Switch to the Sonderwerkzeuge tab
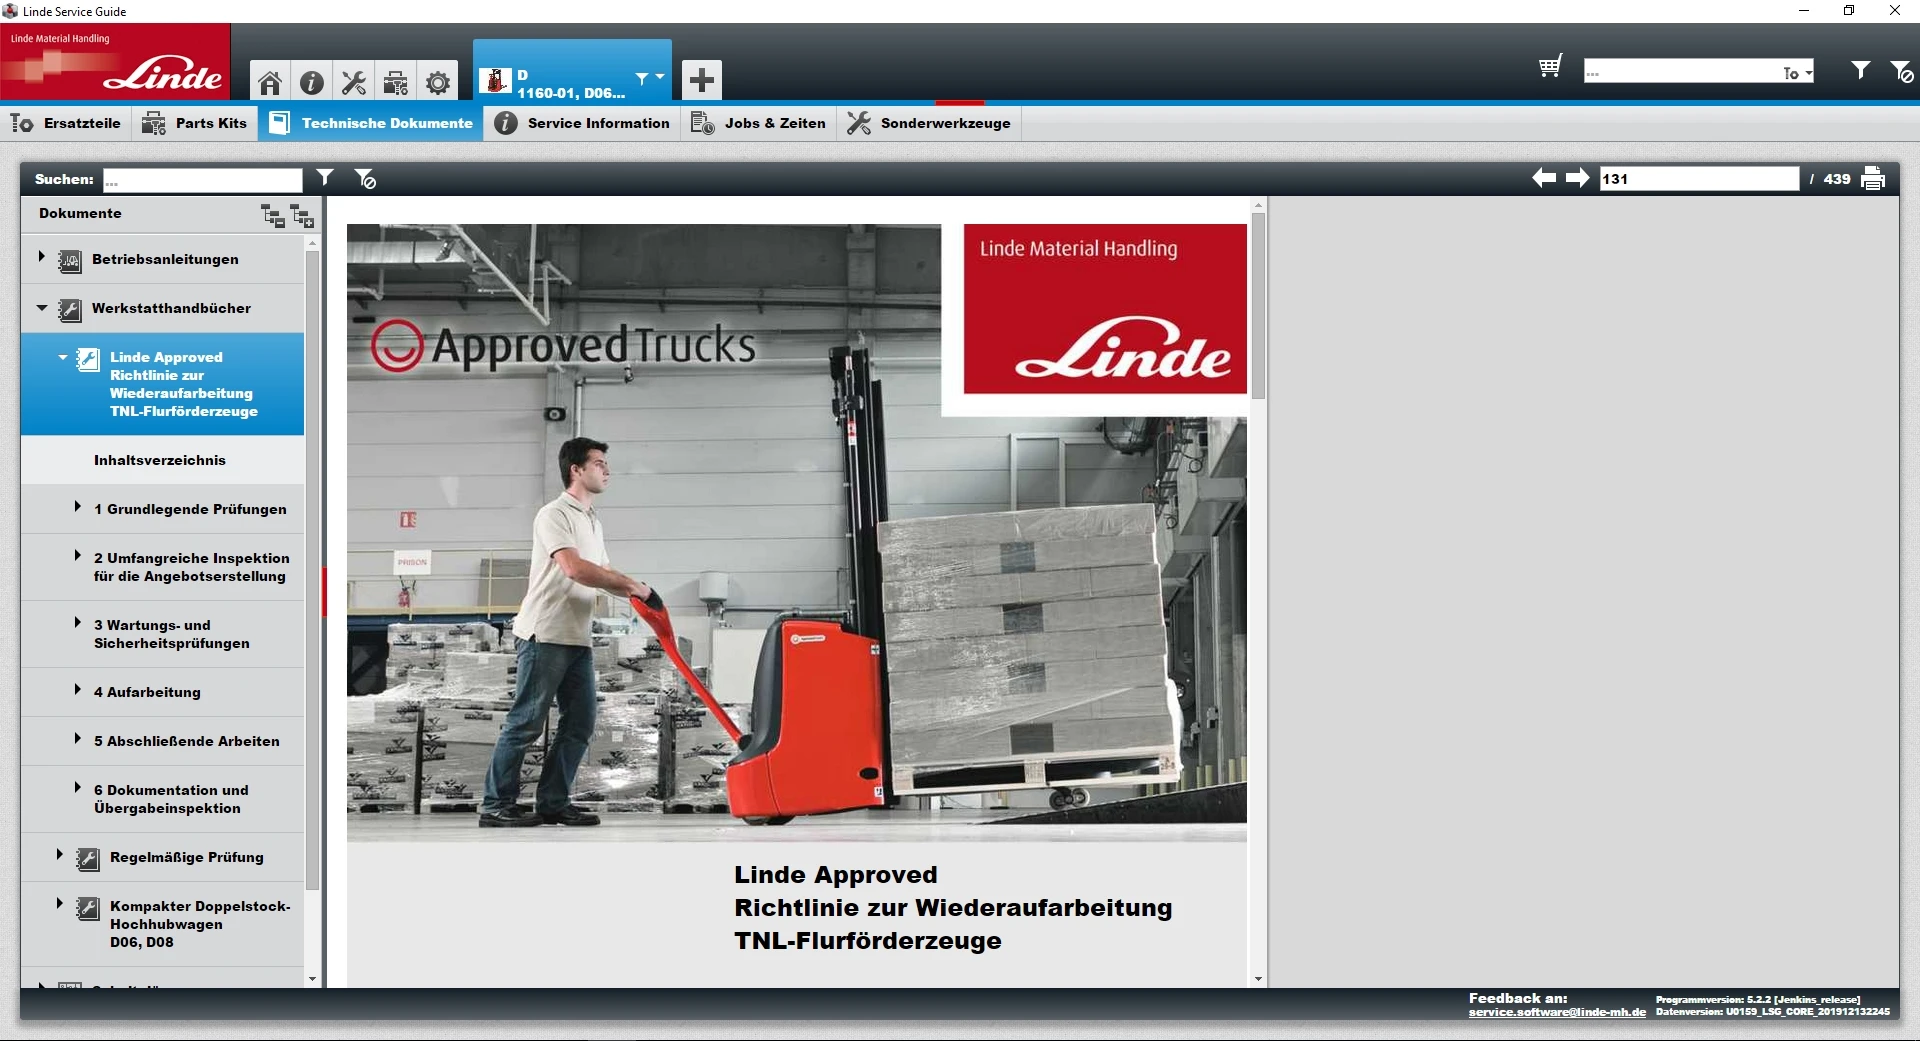 click(x=929, y=123)
